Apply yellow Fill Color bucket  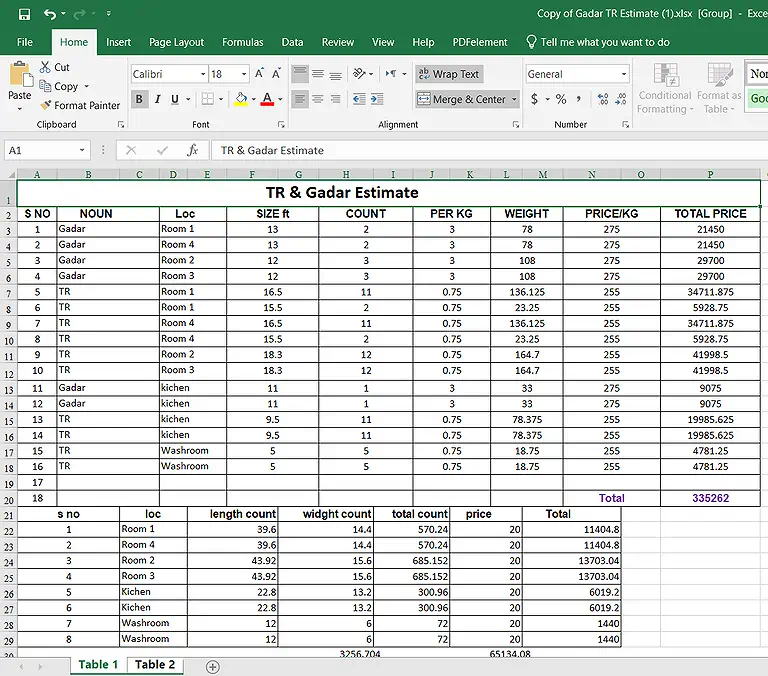241,99
